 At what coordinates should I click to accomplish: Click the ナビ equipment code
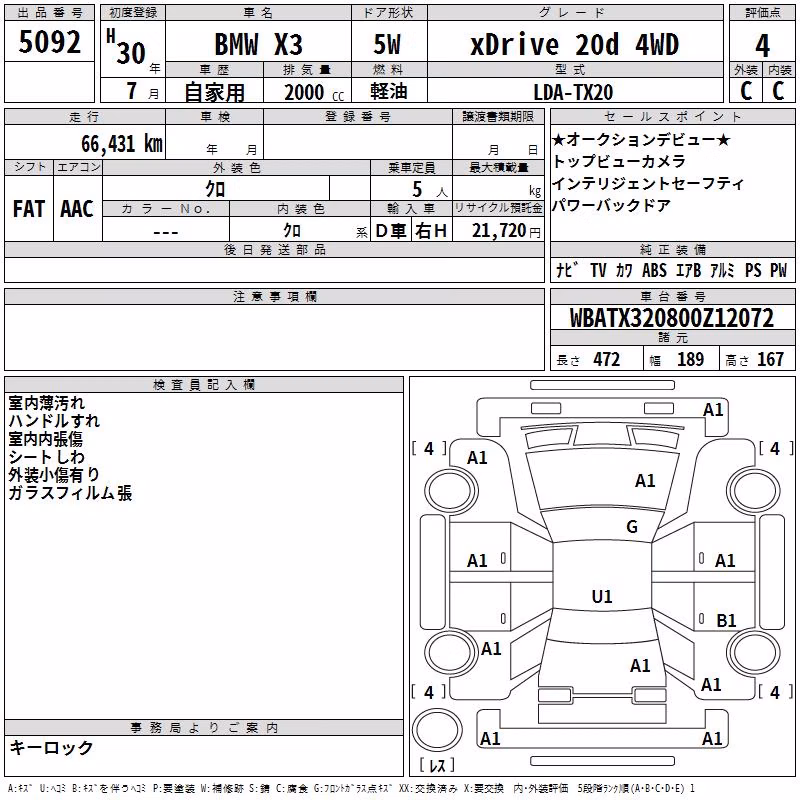(x=567, y=270)
